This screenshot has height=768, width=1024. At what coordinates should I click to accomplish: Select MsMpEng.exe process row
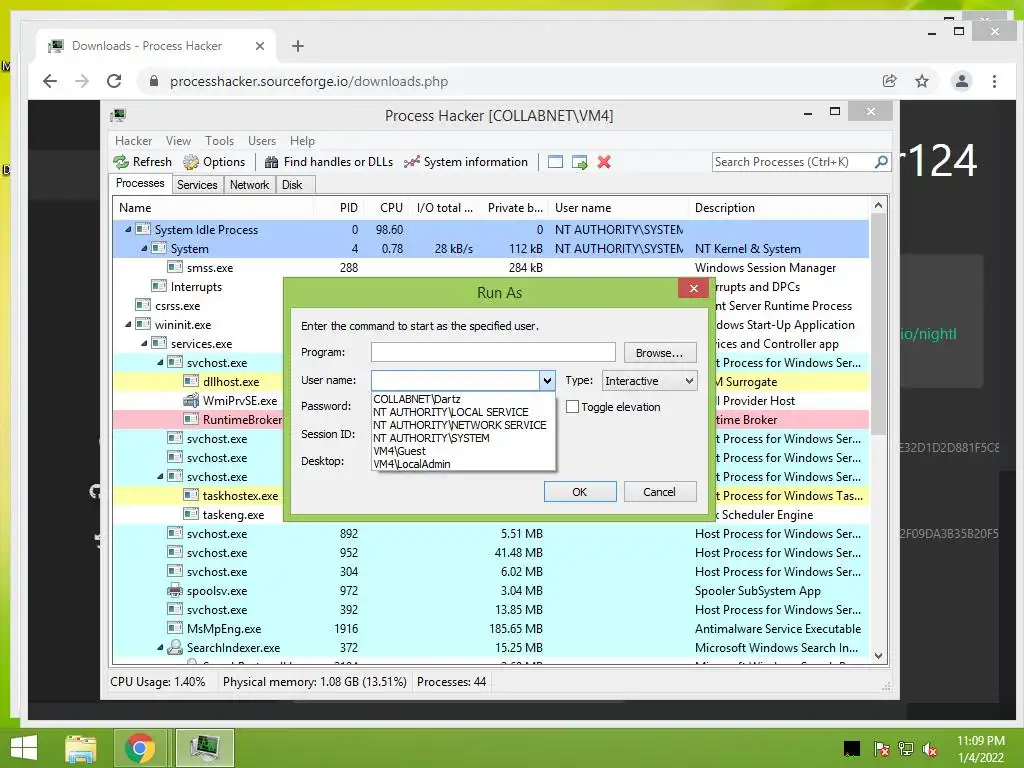click(x=490, y=629)
